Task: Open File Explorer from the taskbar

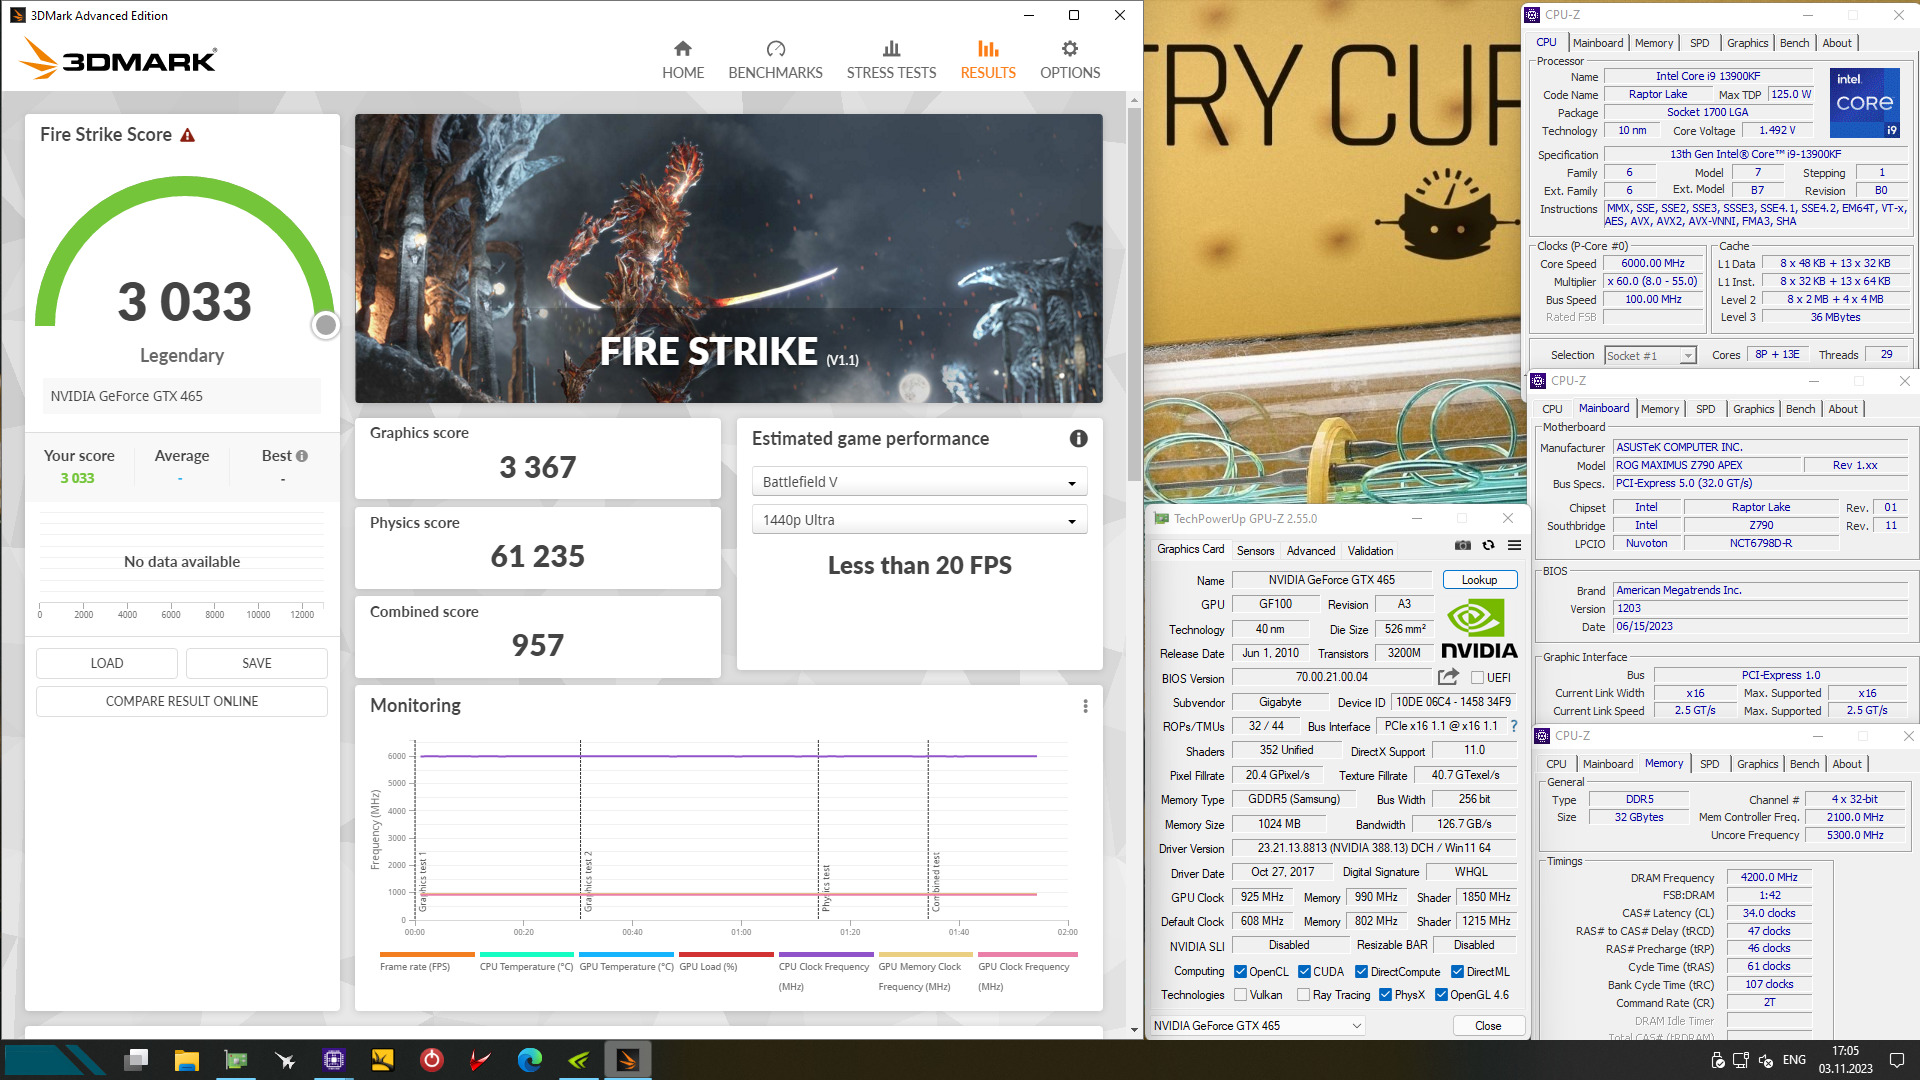Action: [x=186, y=1059]
